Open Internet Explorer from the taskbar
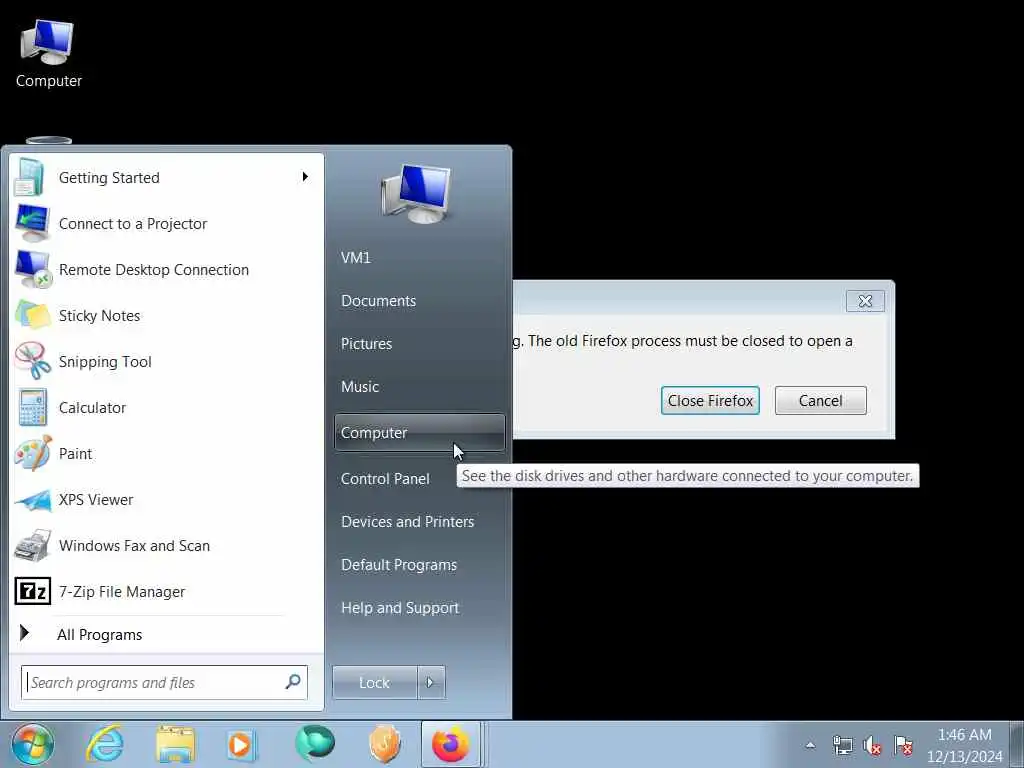 coord(105,744)
